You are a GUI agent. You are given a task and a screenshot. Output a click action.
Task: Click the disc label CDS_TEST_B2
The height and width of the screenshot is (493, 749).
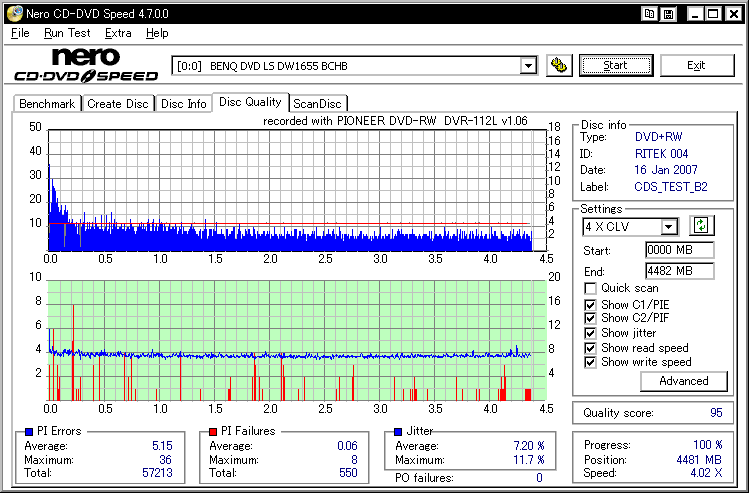671,187
